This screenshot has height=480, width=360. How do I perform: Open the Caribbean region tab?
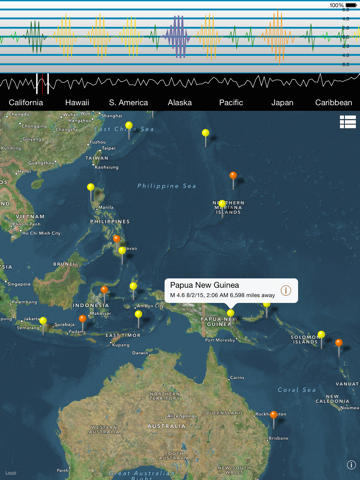(334, 102)
